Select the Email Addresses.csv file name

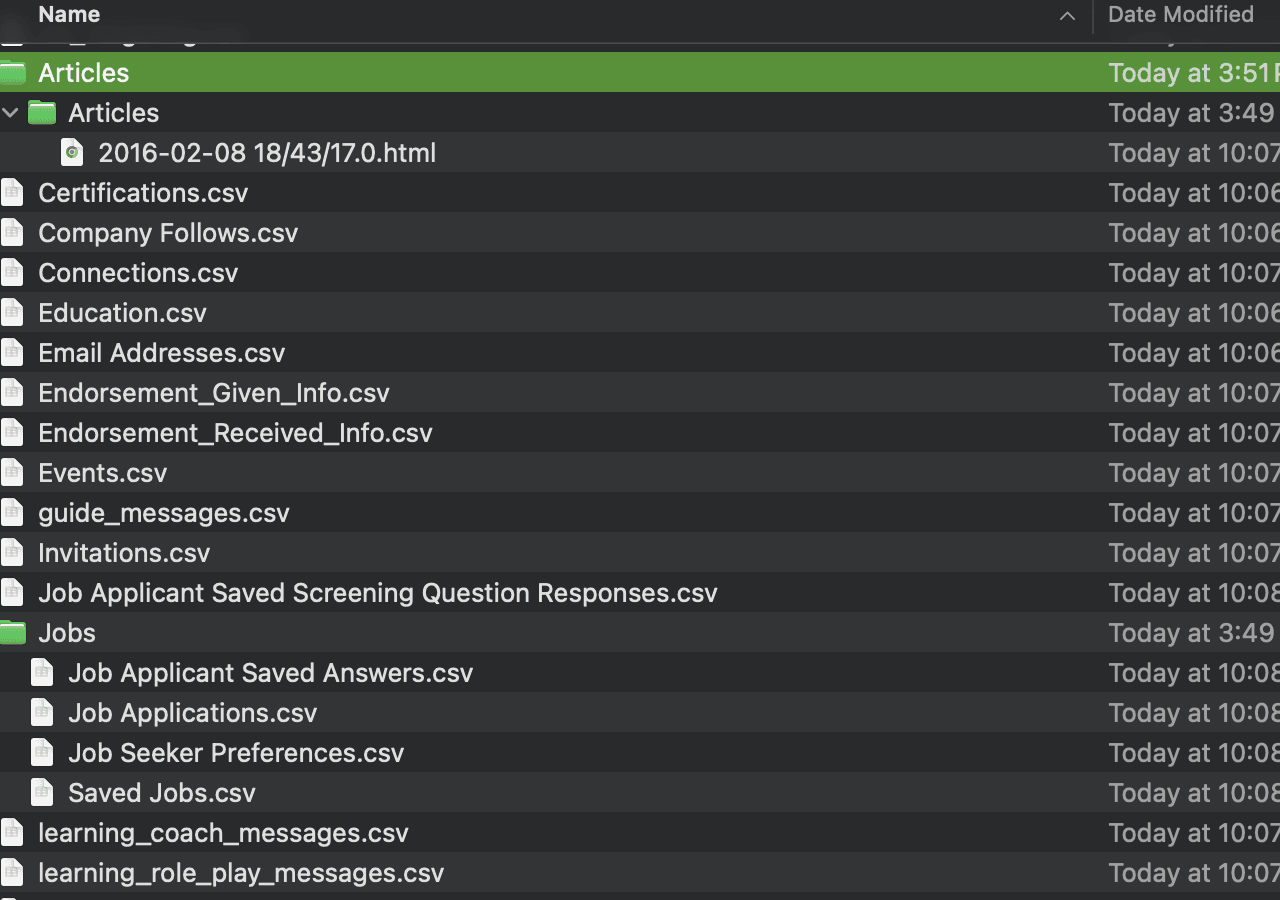[x=162, y=353]
